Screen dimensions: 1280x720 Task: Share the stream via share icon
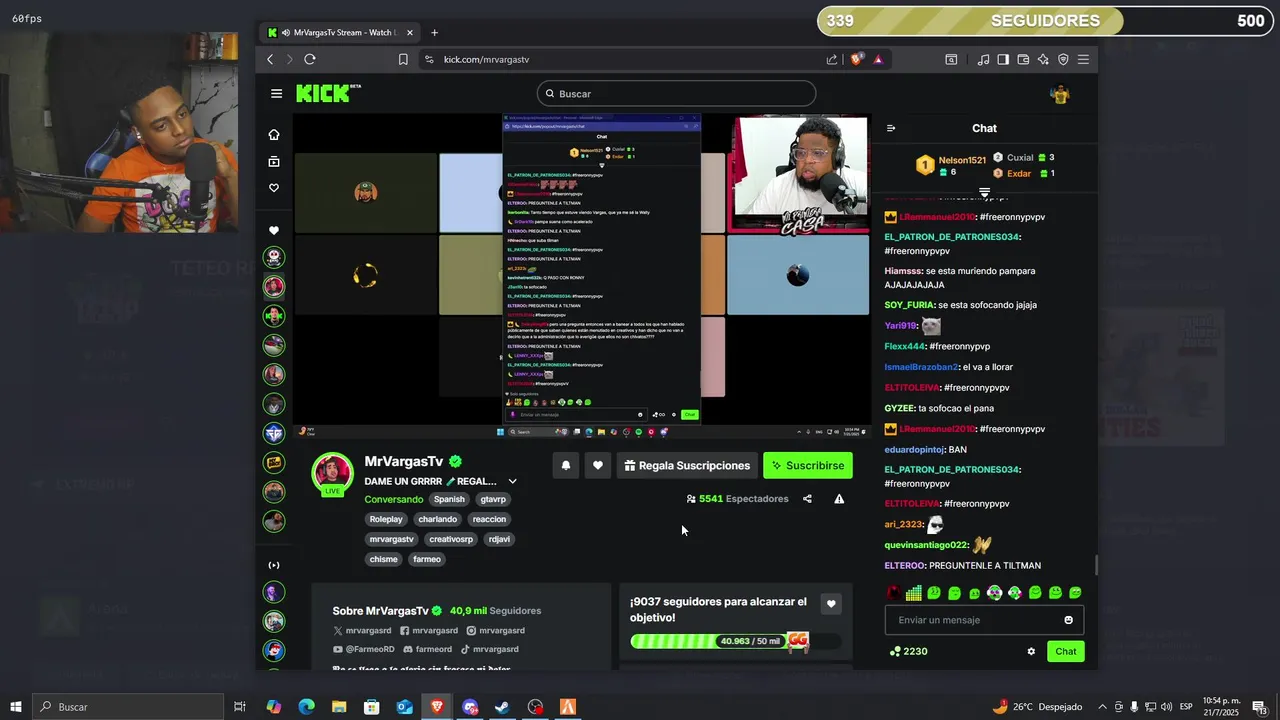tap(807, 499)
